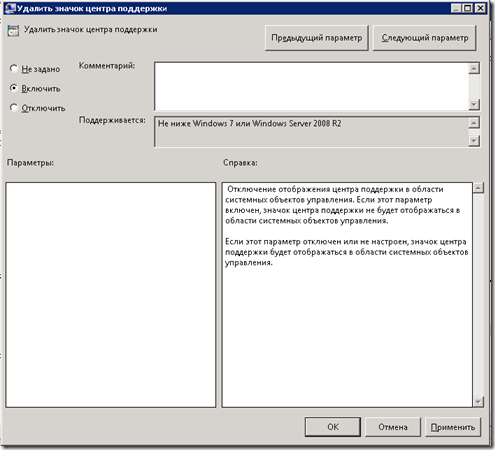Click the "Не ниже Windows 7" supported text
This screenshot has width=495, height=450.
(249, 124)
